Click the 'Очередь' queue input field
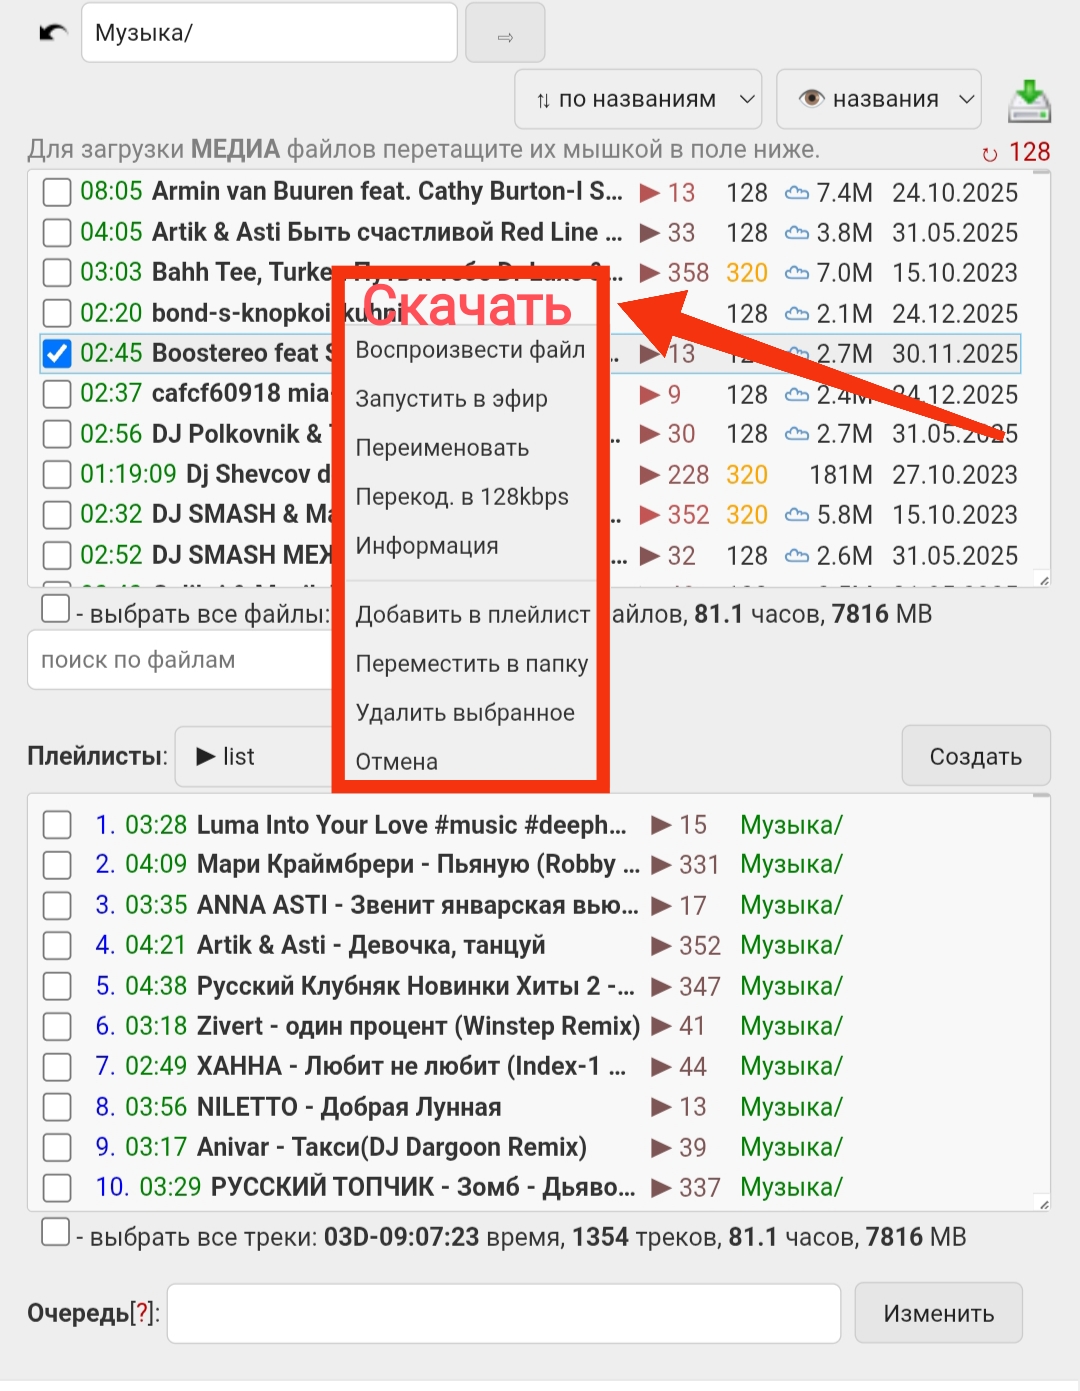The height and width of the screenshot is (1391, 1080). pos(503,1313)
